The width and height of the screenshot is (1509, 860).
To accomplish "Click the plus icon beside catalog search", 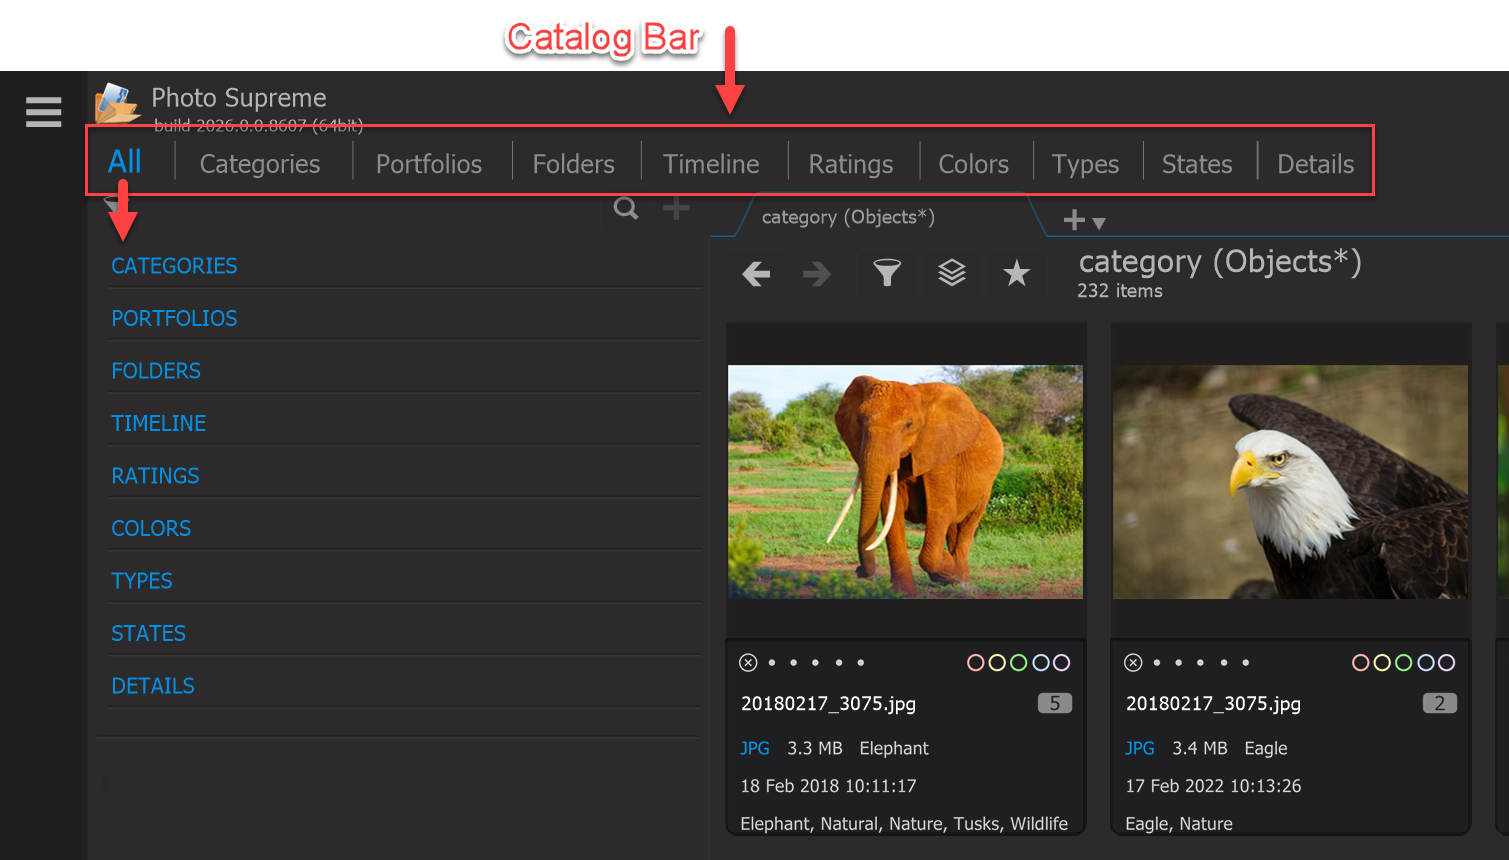I will pyautogui.click(x=676, y=208).
